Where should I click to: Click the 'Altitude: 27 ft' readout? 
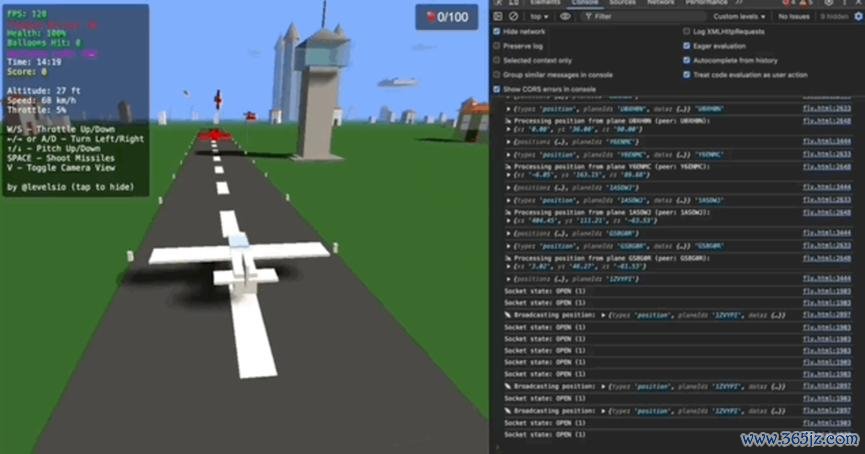pyautogui.click(x=44, y=90)
